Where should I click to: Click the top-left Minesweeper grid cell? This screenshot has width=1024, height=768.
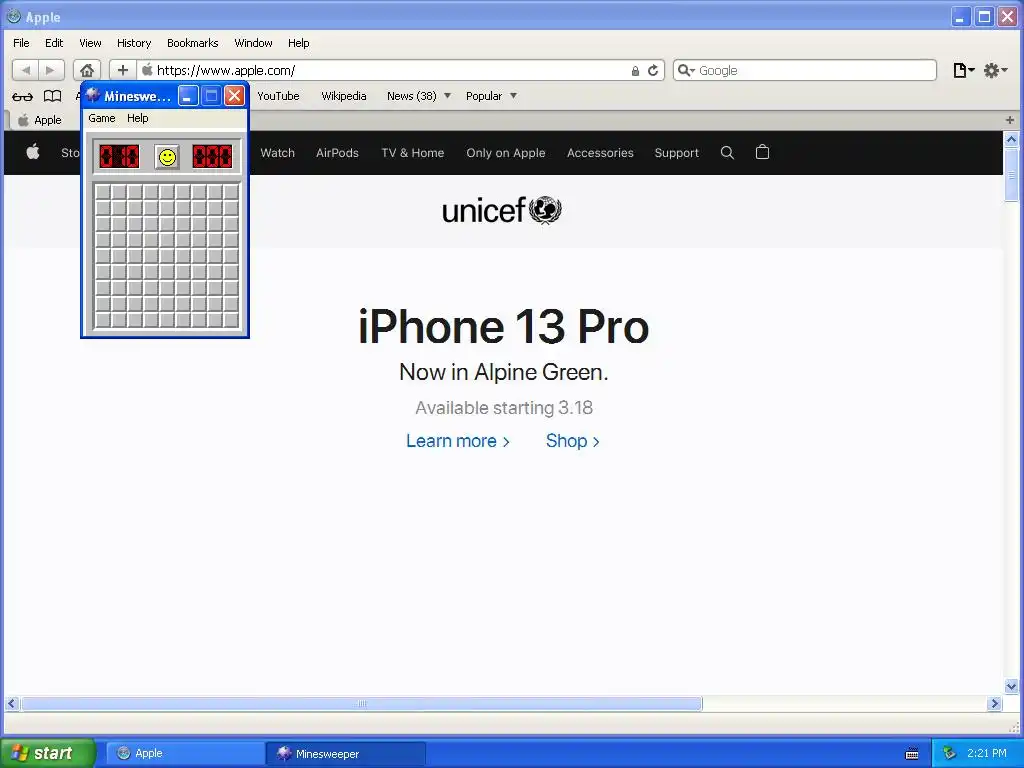[x=103, y=192]
